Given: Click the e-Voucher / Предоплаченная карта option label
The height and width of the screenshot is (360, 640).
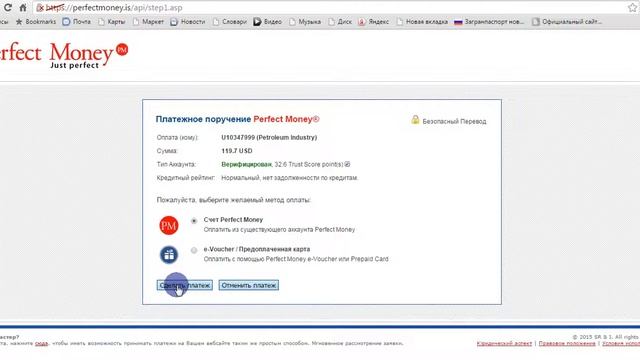Looking at the screenshot, I should pos(257,249).
